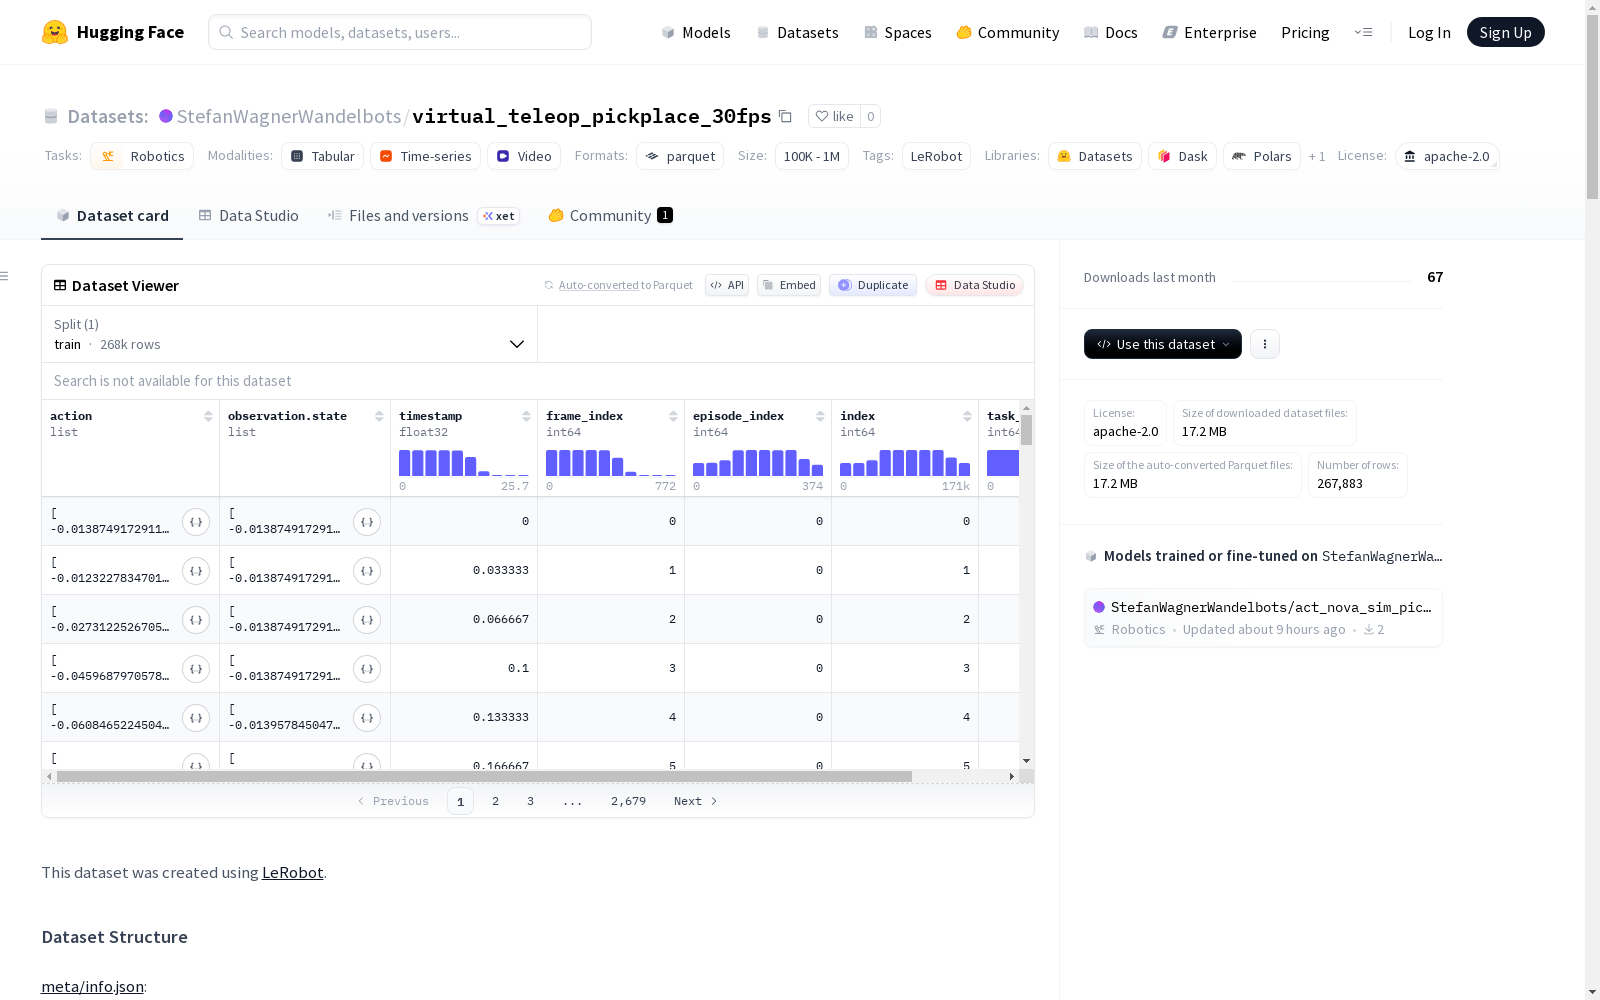Image resolution: width=1600 pixels, height=1000 pixels.
Task: Expand the action cell in the 0.133333 row
Action: [196, 718]
